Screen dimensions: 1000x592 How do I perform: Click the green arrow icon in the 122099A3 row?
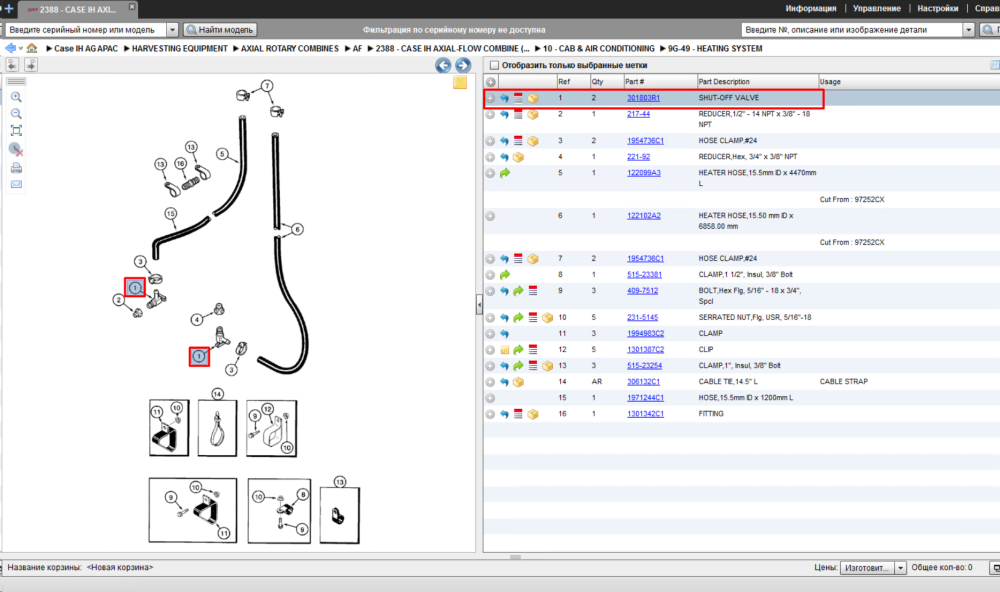(x=505, y=173)
